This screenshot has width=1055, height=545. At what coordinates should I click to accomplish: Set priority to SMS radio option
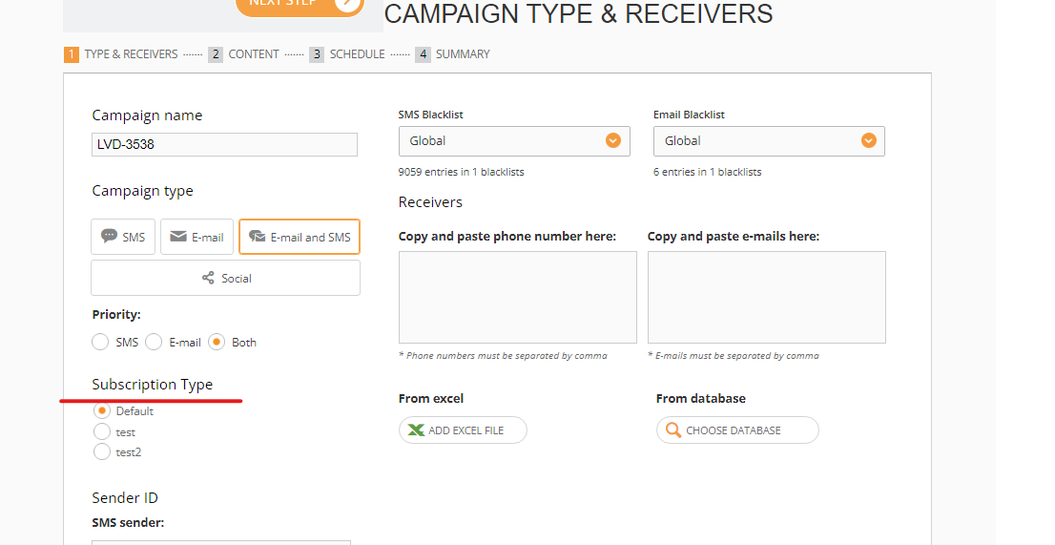pyautogui.click(x=100, y=342)
